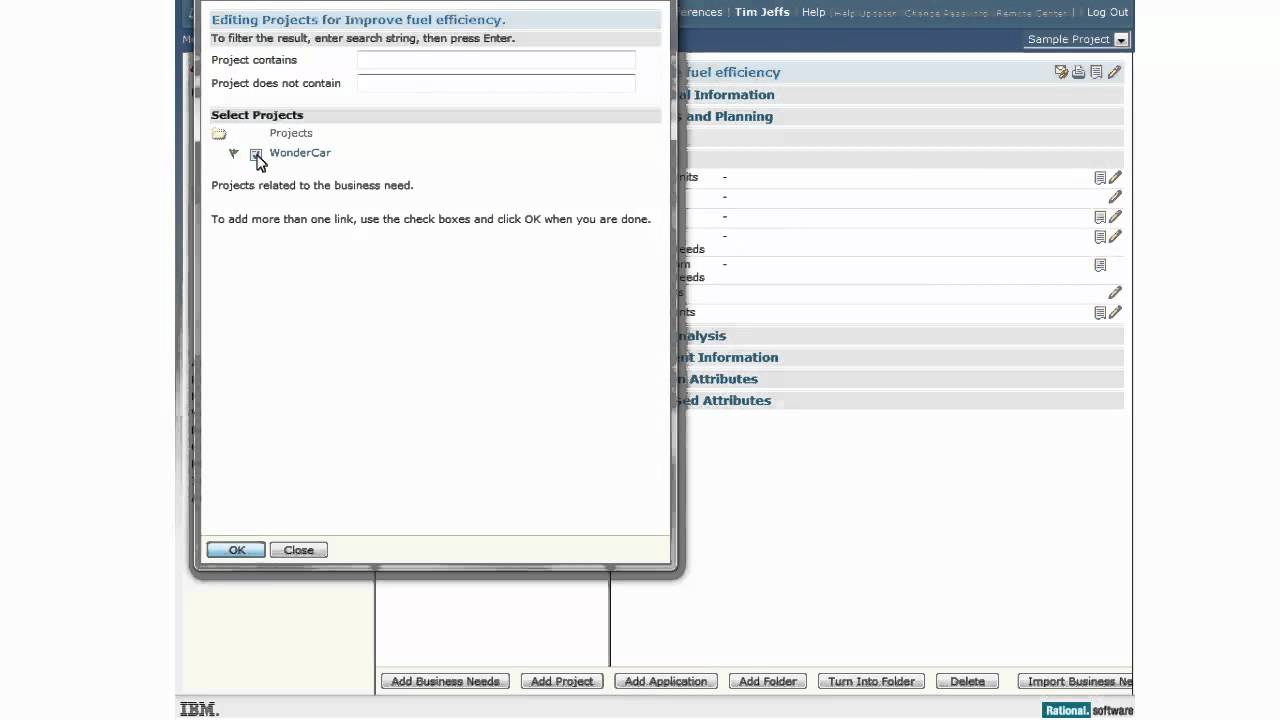Click the Import Business Needs button

[1075, 681]
